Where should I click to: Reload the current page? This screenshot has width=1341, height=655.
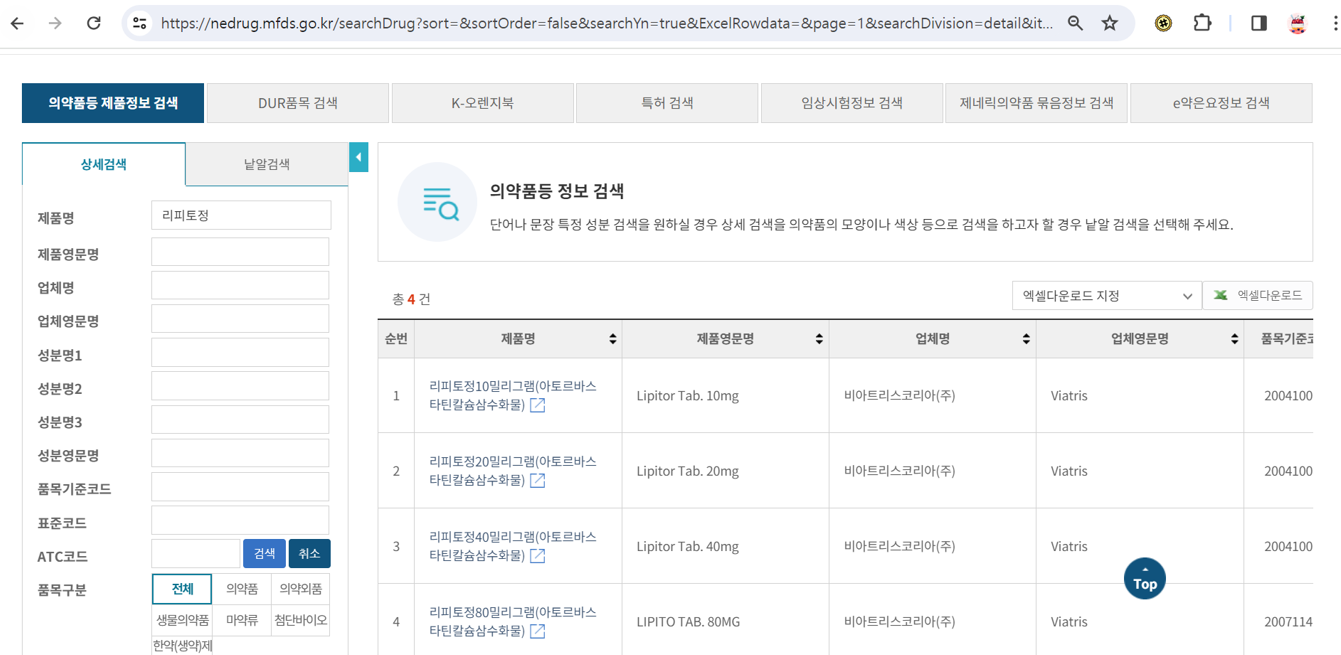click(94, 23)
